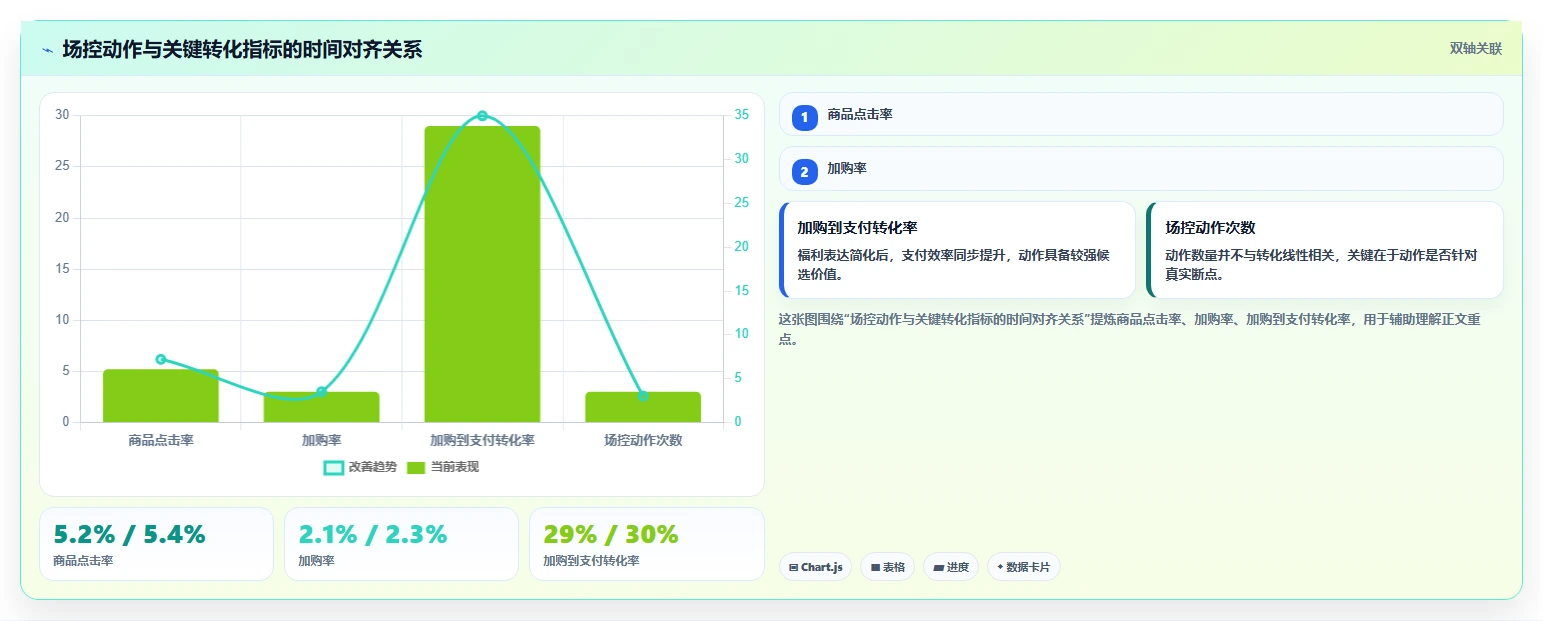Click the icon inside 进度 chip
The width and height of the screenshot is (1543, 621).
tap(939, 567)
